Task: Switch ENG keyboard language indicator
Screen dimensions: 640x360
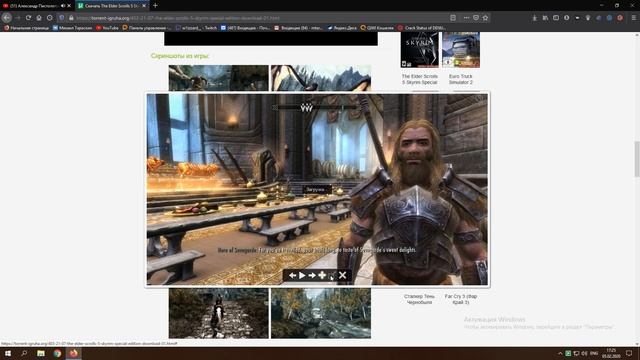Action: coord(594,353)
